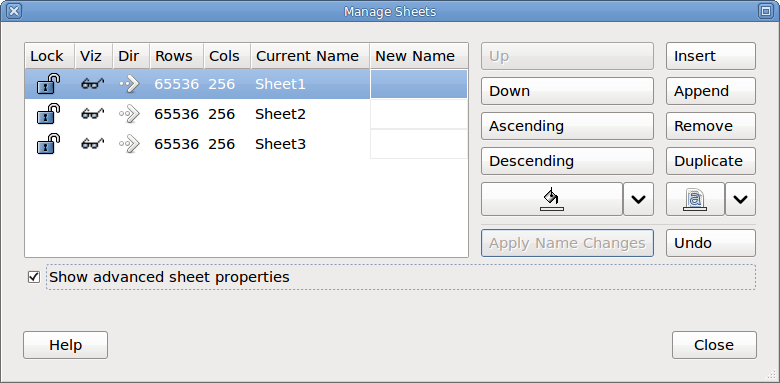Select the Sheet3 row name

[280, 144]
